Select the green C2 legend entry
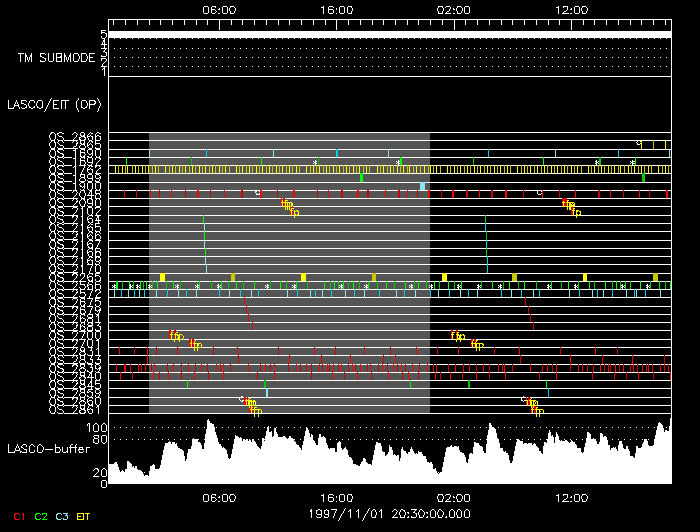 click(41, 515)
